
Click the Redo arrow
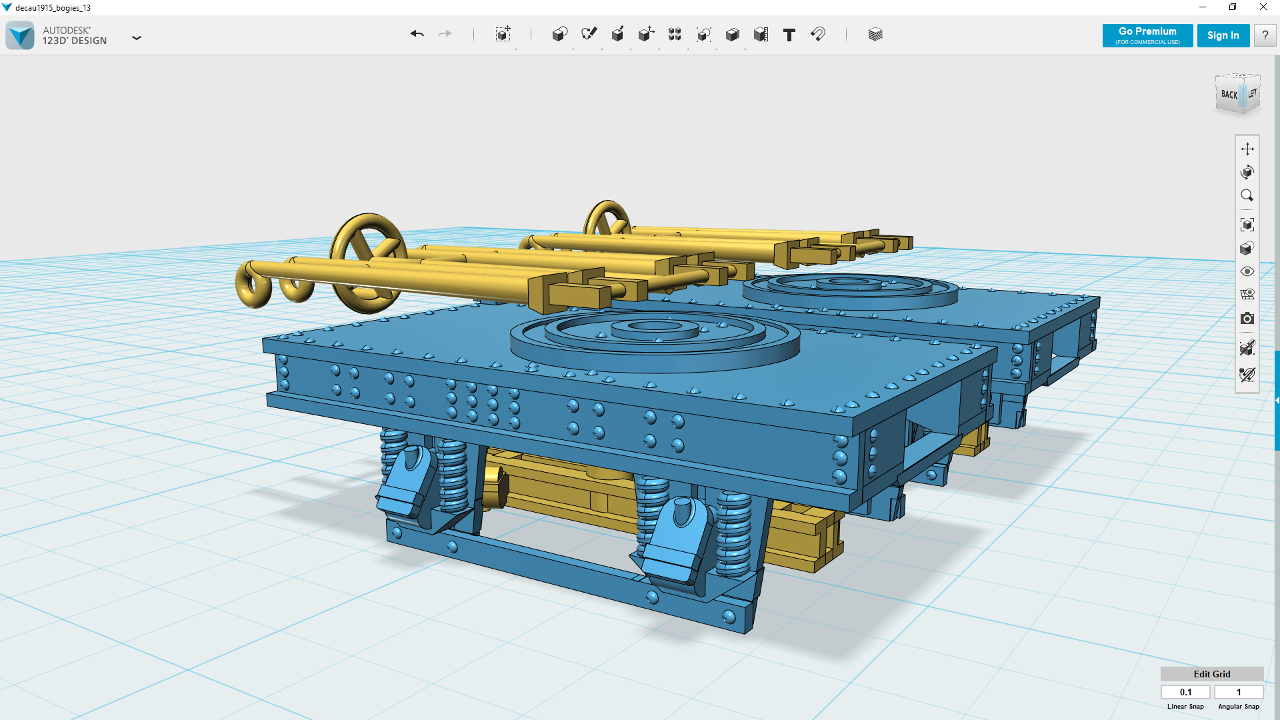(445, 34)
